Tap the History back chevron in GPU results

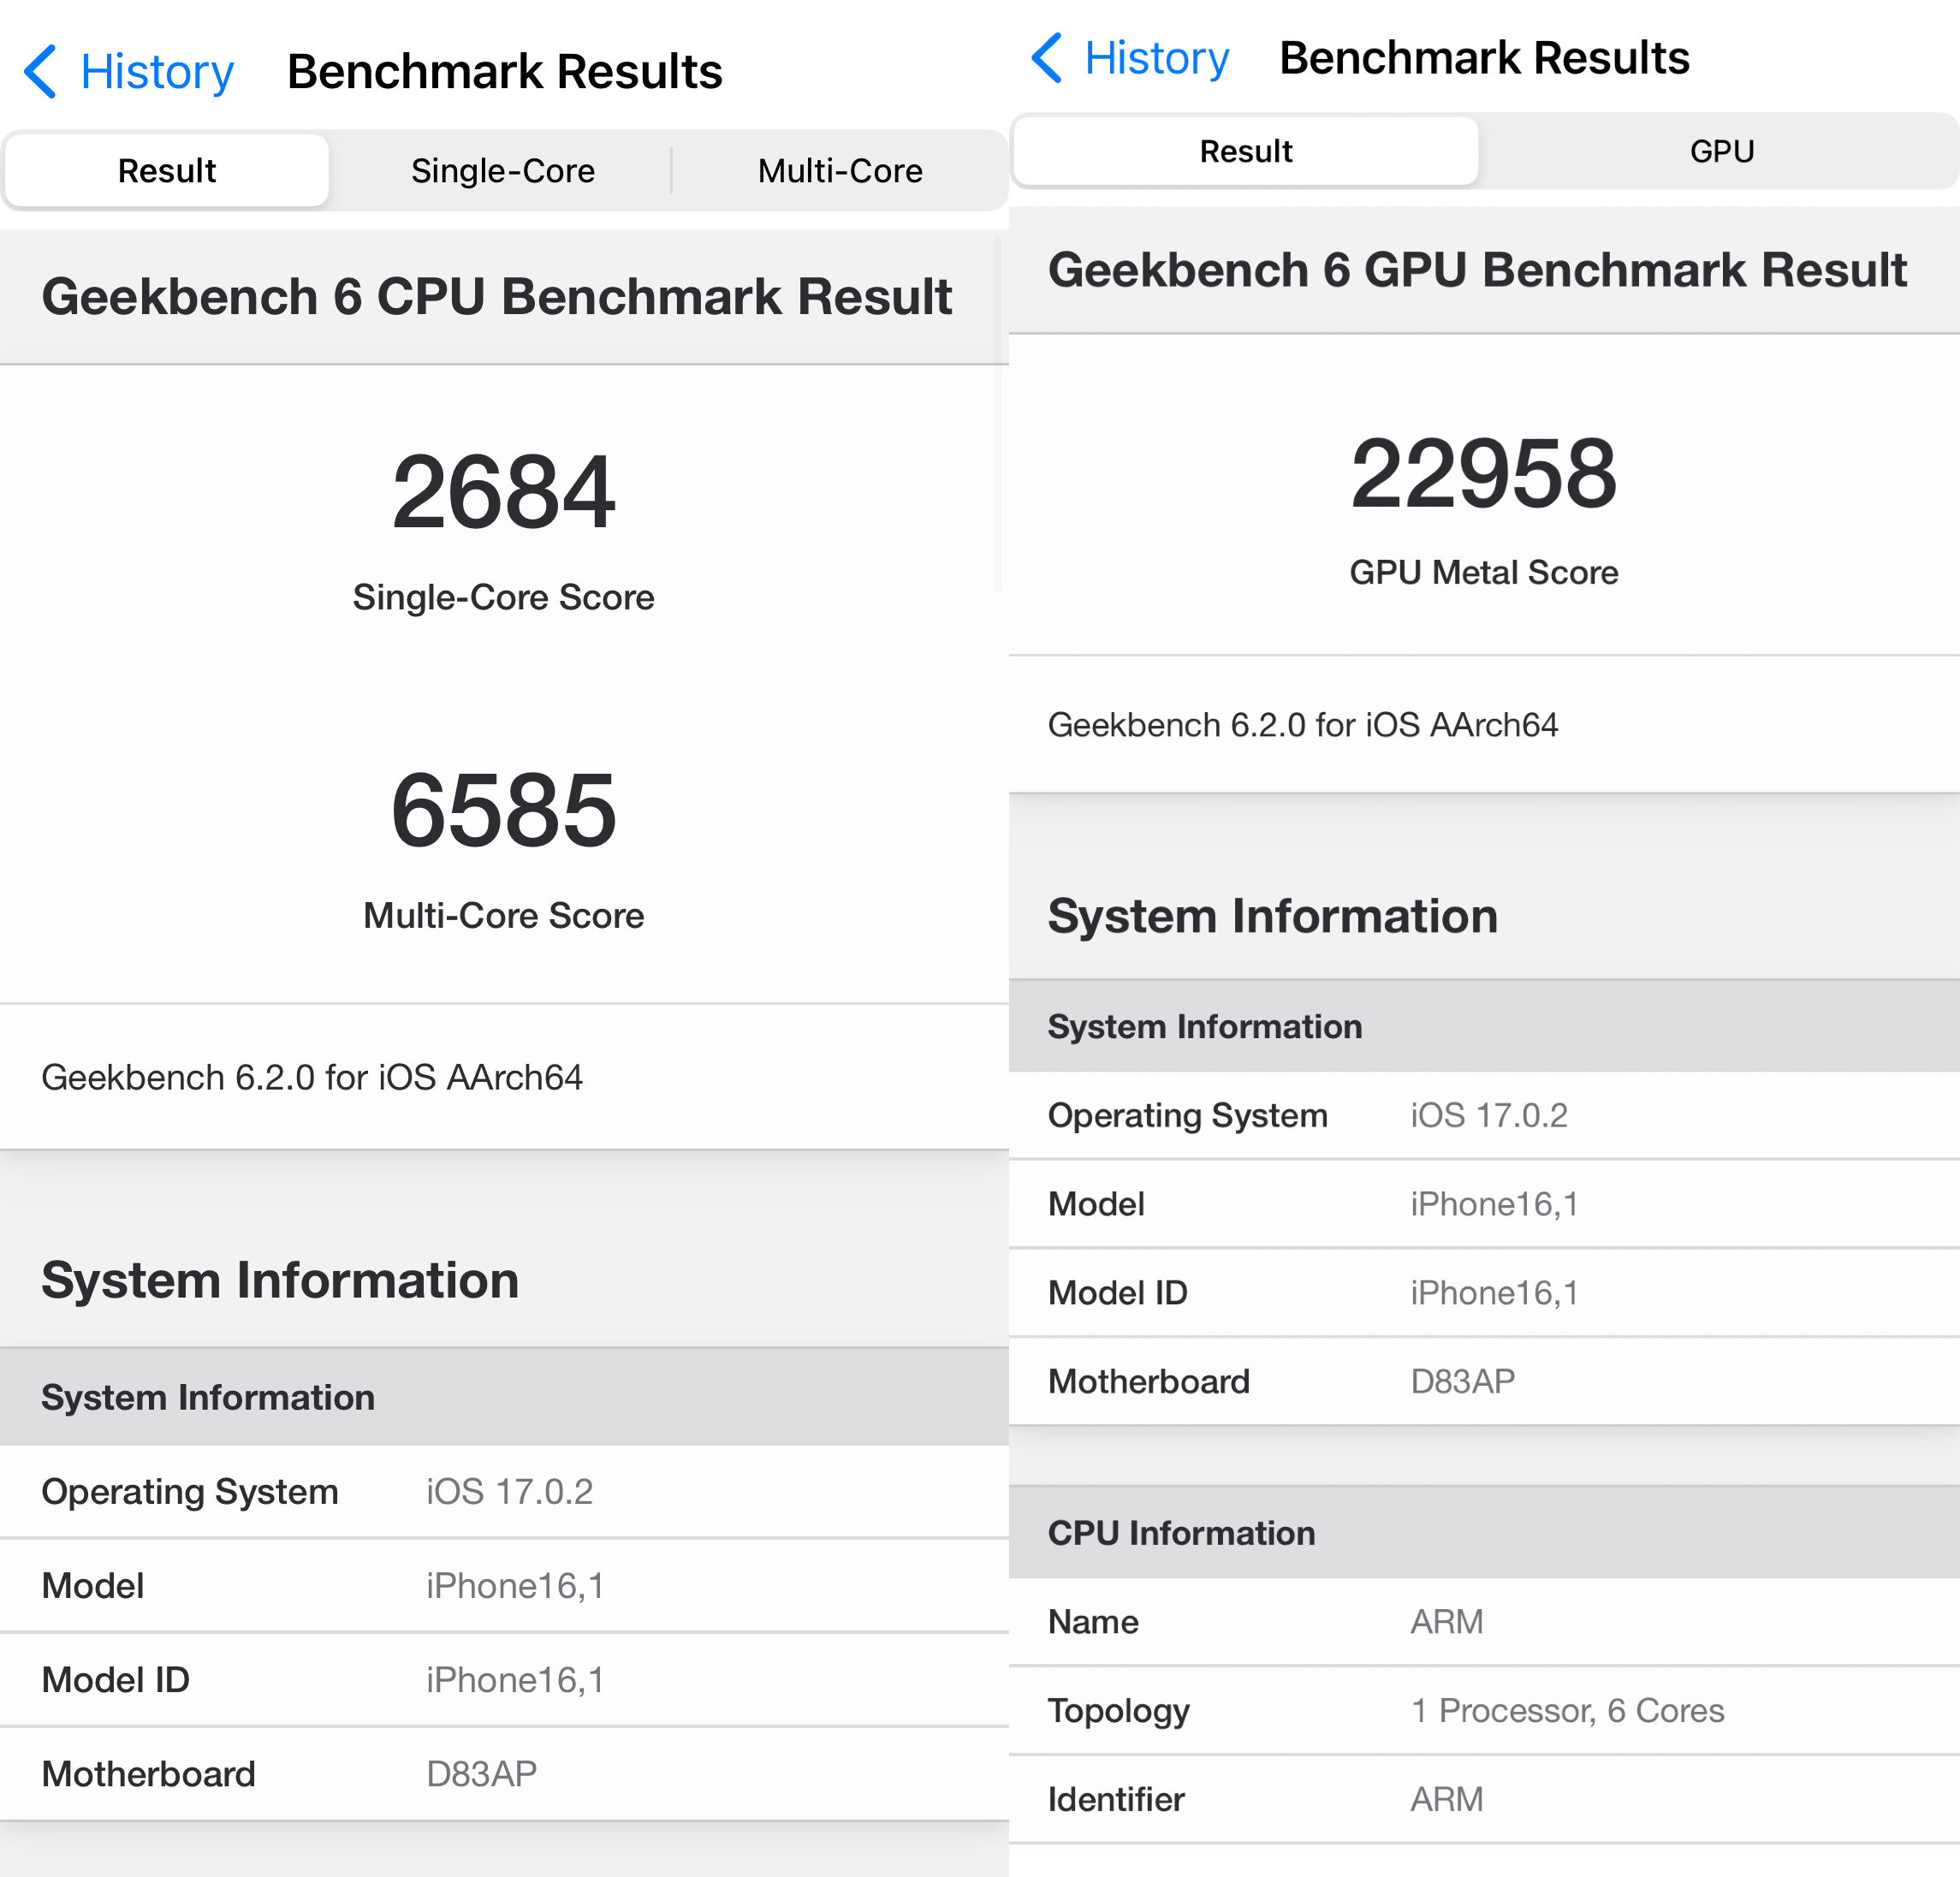coord(1046,58)
